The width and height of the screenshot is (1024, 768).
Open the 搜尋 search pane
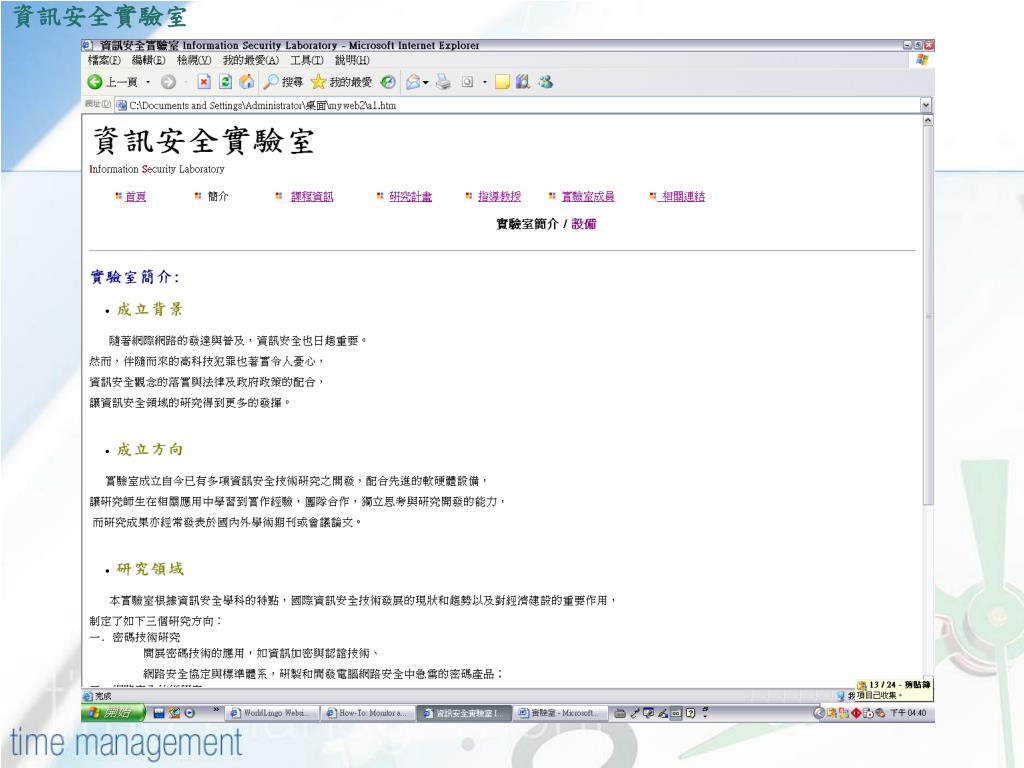click(x=283, y=82)
